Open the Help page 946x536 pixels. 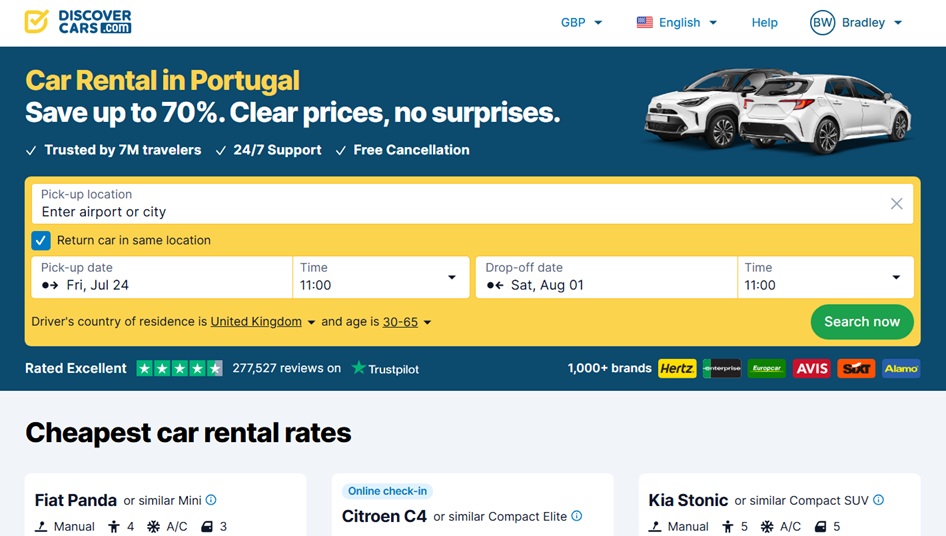tap(764, 22)
